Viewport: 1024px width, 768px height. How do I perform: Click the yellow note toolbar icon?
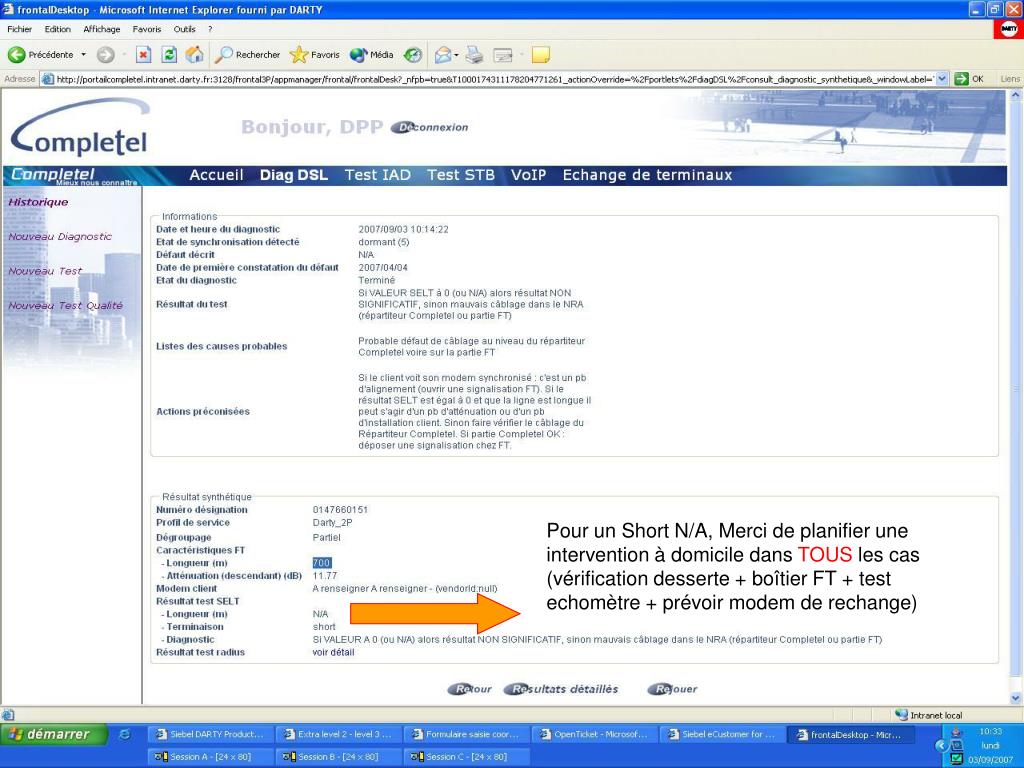tap(541, 55)
